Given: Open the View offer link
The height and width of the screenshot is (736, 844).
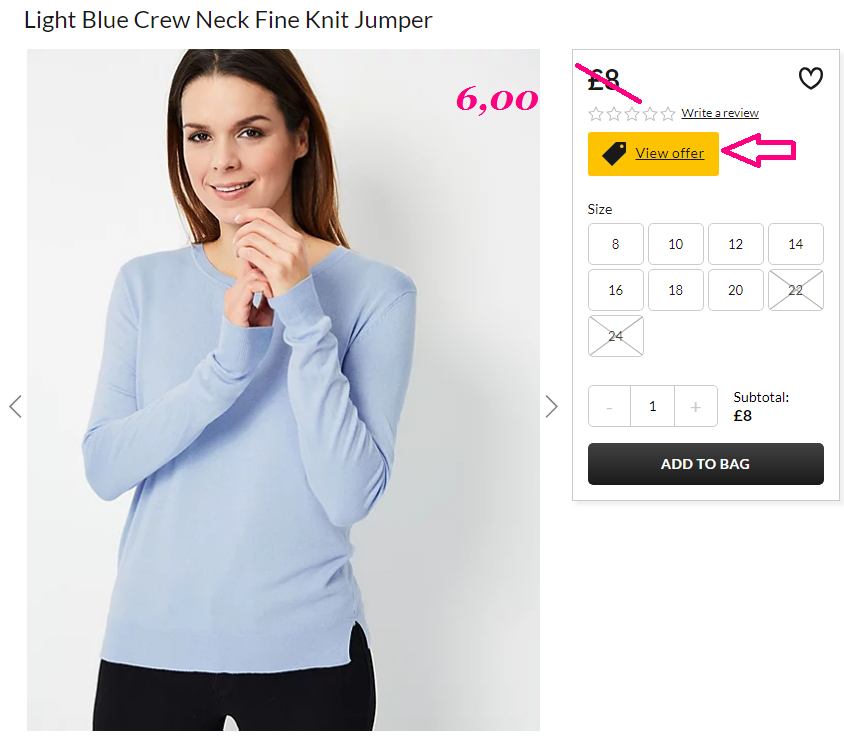Looking at the screenshot, I should (x=670, y=153).
